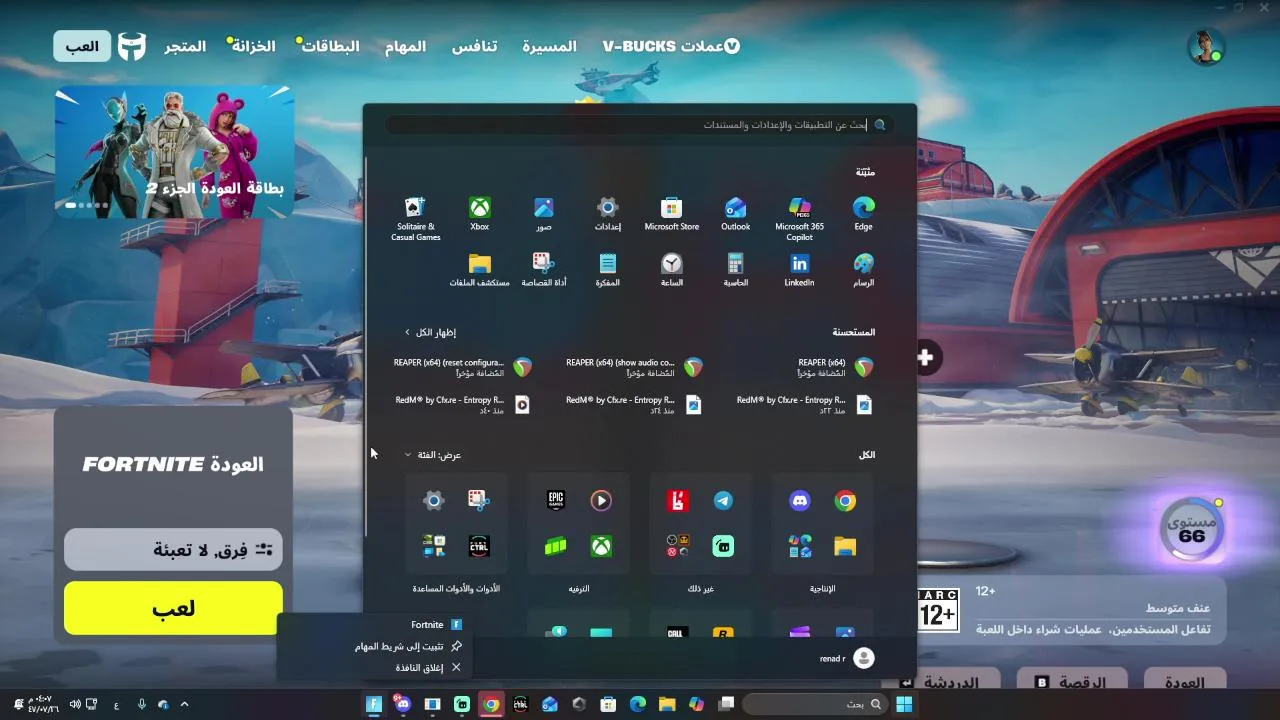The width and height of the screenshot is (1280, 720).
Task: Open the Fortnite headset social icon
Action: click(132, 46)
